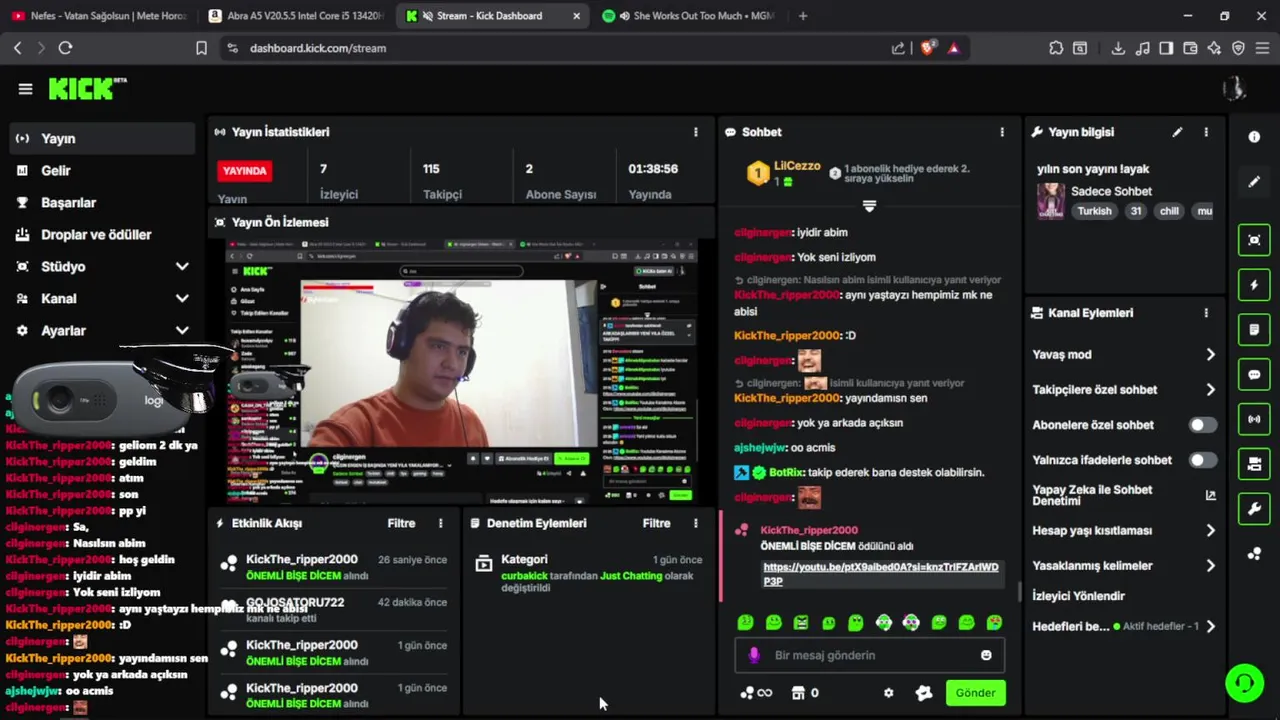Open Takipçilere özel sohbet chevron
Viewport: 1280px width, 720px height.
pyautogui.click(x=1210, y=390)
